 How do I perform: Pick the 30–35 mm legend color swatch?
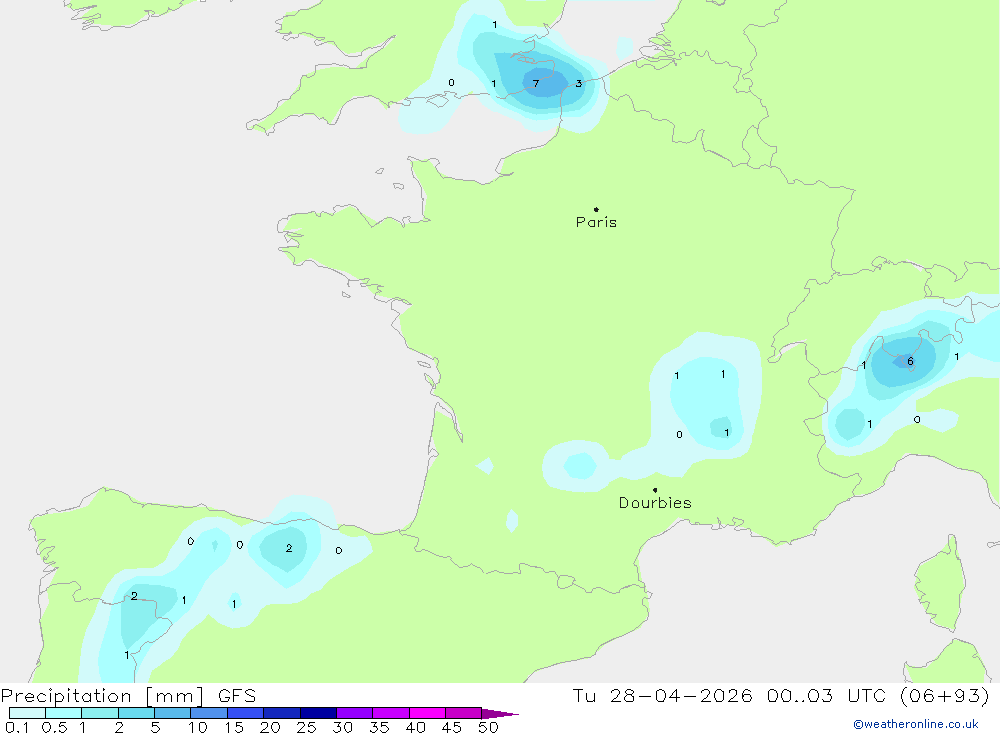[x=355, y=713]
